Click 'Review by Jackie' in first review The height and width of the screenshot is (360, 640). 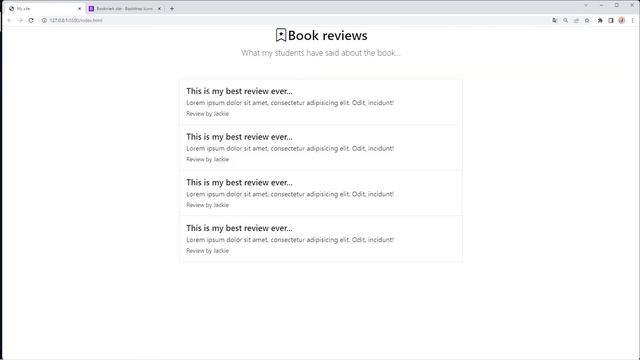[207, 114]
